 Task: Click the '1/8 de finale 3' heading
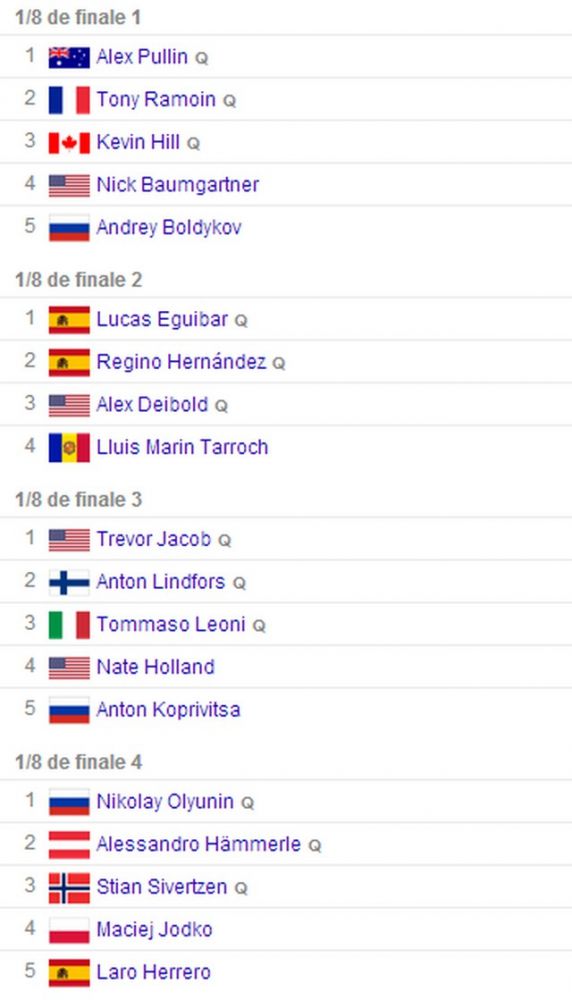(x=78, y=499)
